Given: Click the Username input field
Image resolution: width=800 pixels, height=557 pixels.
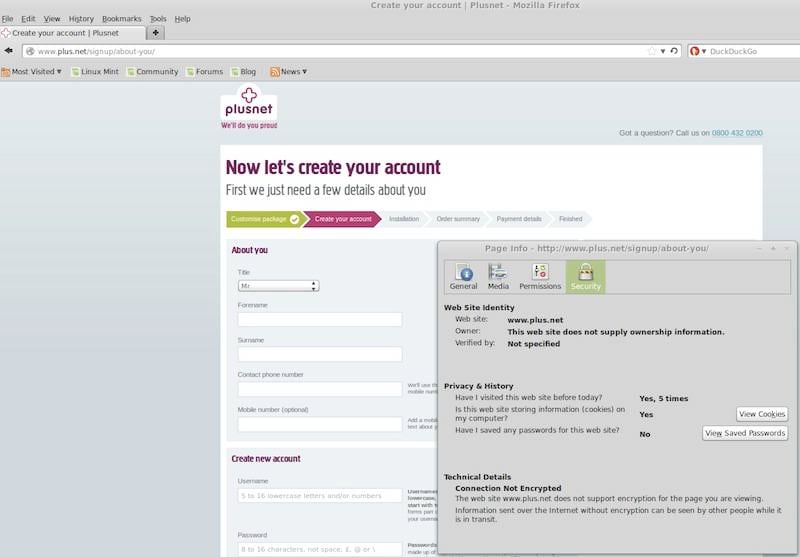Looking at the screenshot, I should coord(320,496).
